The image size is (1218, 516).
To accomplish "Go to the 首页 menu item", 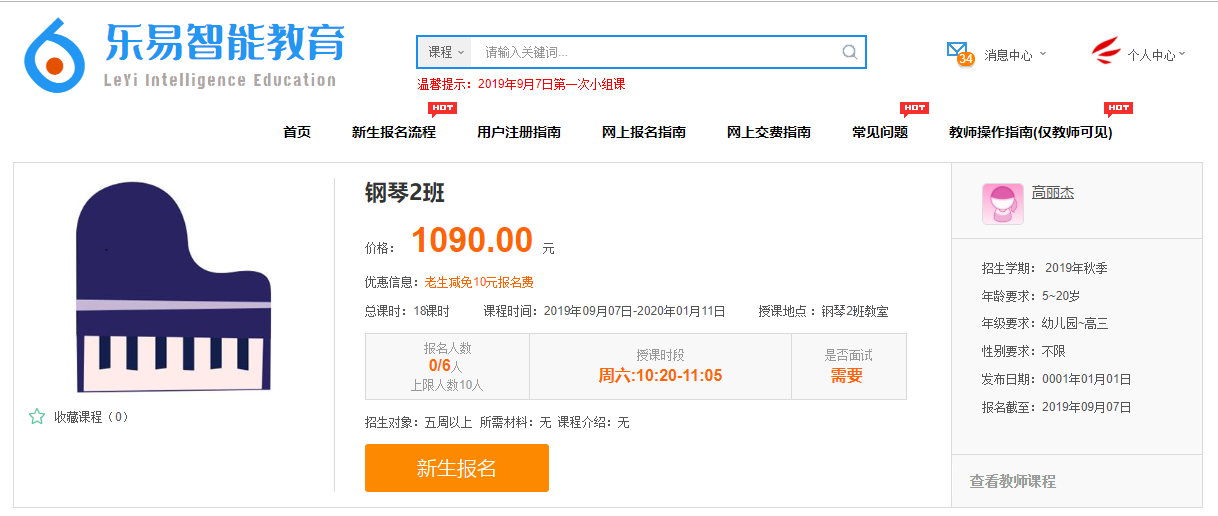I will click(297, 132).
